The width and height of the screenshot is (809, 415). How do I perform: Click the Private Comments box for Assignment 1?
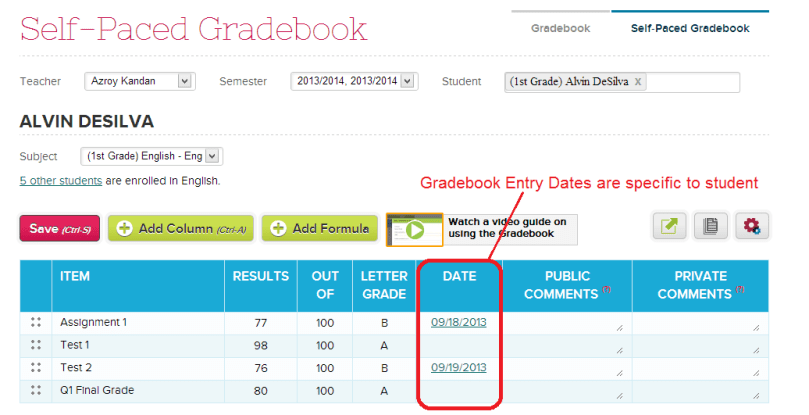pyautogui.click(x=700, y=323)
